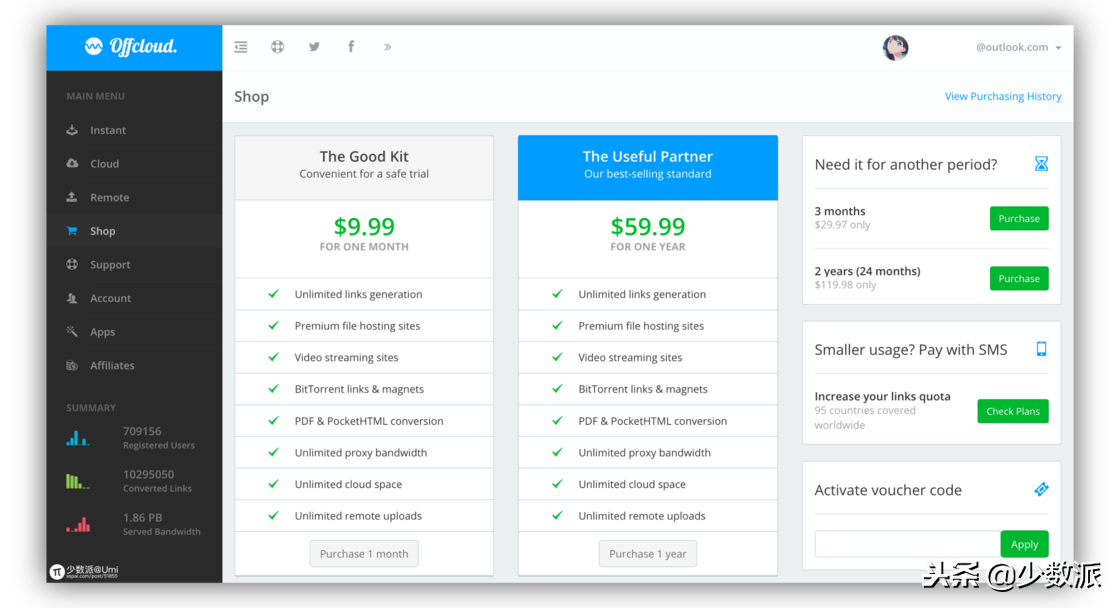Click the hourglass icon beside period heading
The height and width of the screenshot is (608, 1120).
coord(1041,164)
